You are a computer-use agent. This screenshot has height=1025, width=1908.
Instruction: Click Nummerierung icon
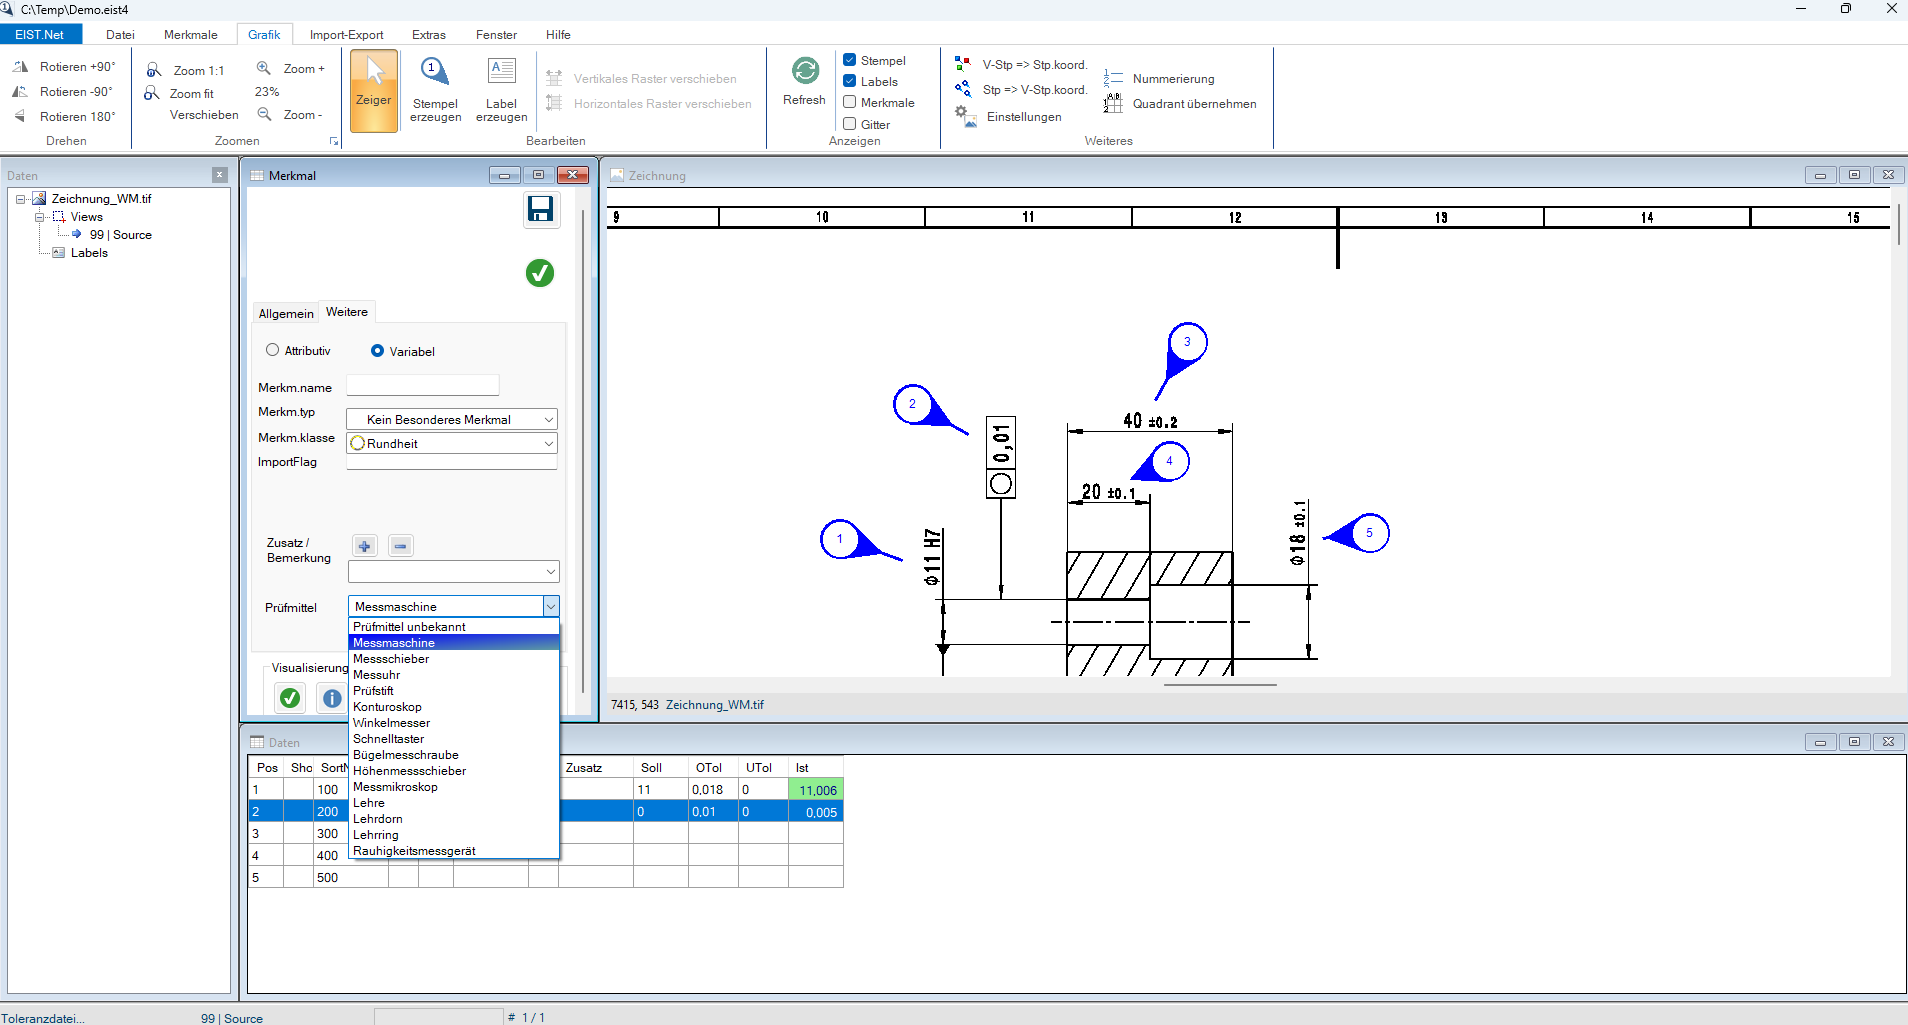click(1113, 78)
